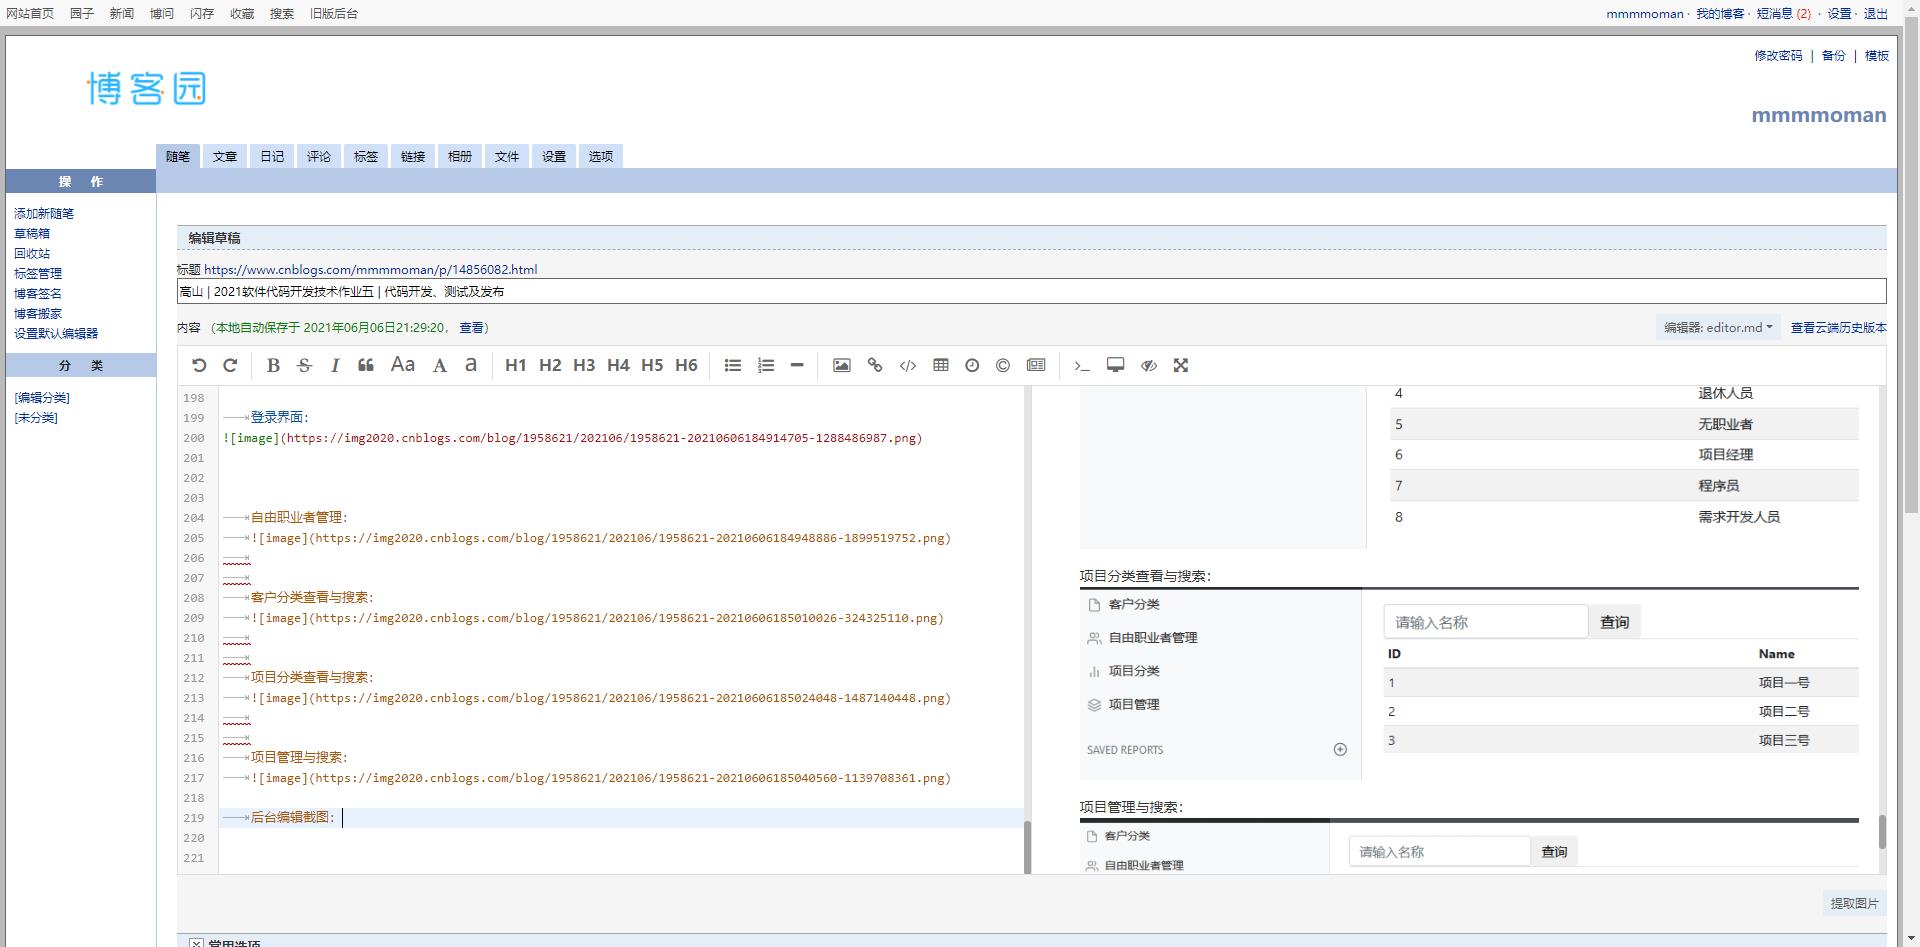
Task: Apply bold formatting with the B icon
Action: coord(273,366)
